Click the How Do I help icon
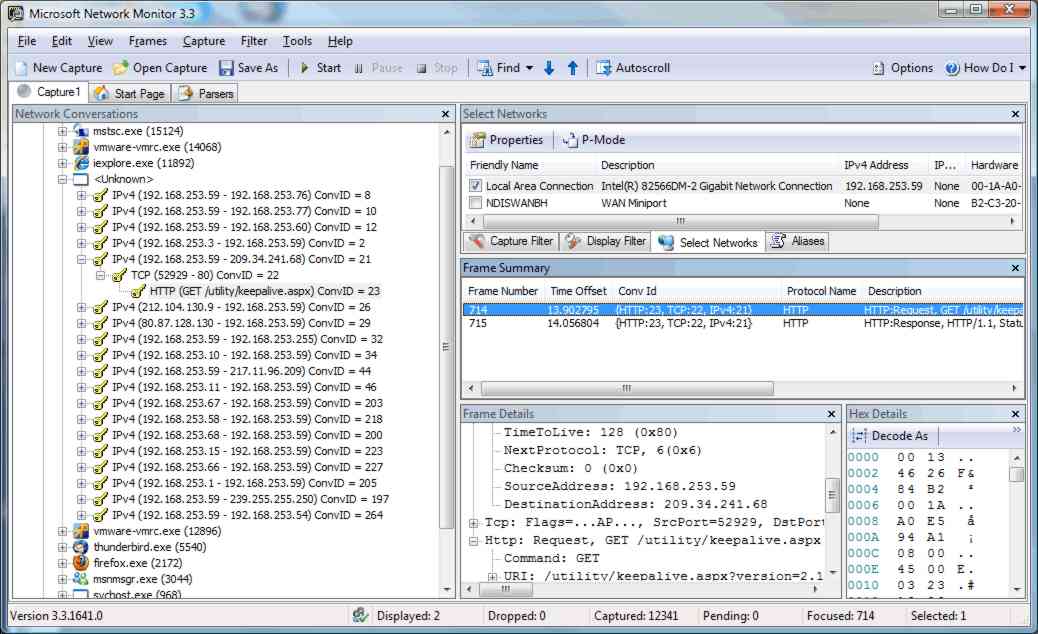1038x634 pixels. coord(952,68)
